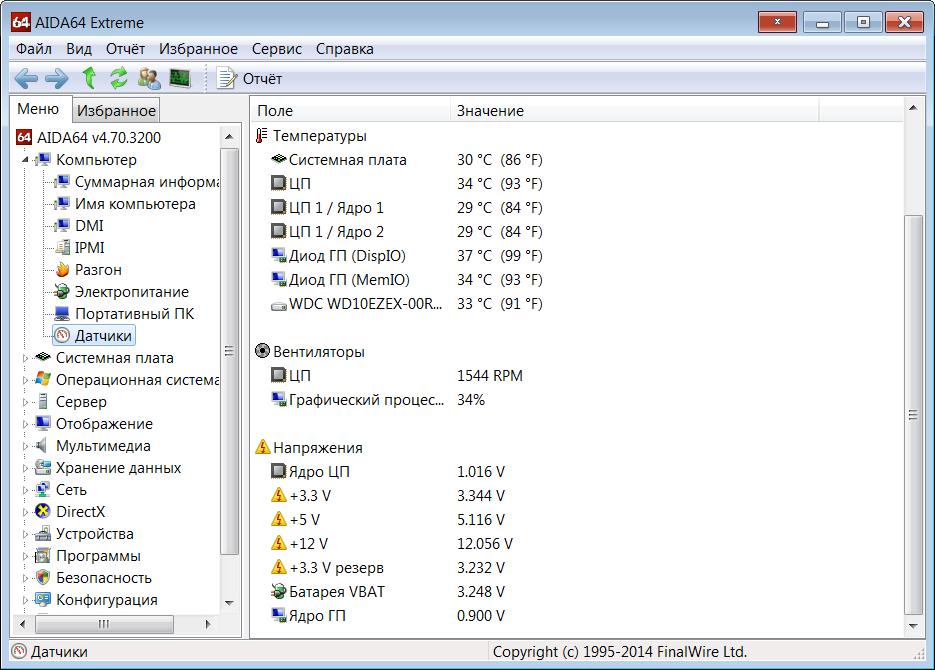Select the Электропитание tree item
This screenshot has width=935, height=670.
(x=131, y=292)
